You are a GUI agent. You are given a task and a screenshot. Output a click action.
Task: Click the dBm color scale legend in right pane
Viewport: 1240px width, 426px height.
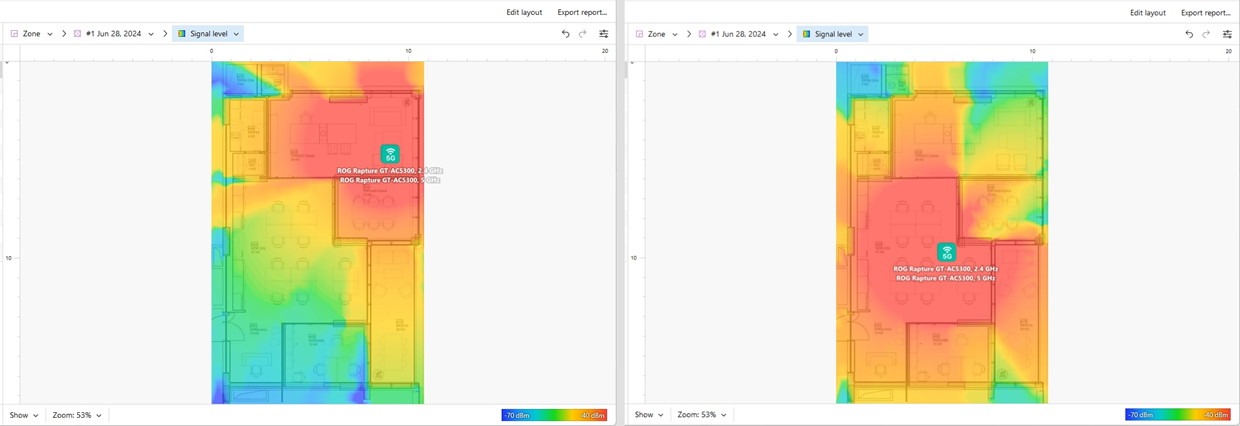coord(1177,415)
